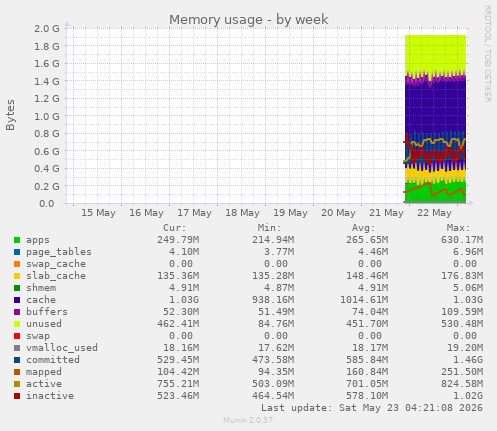Click the 'Cur:' column header
Viewport: 497px width, 431px height.
pos(175,228)
